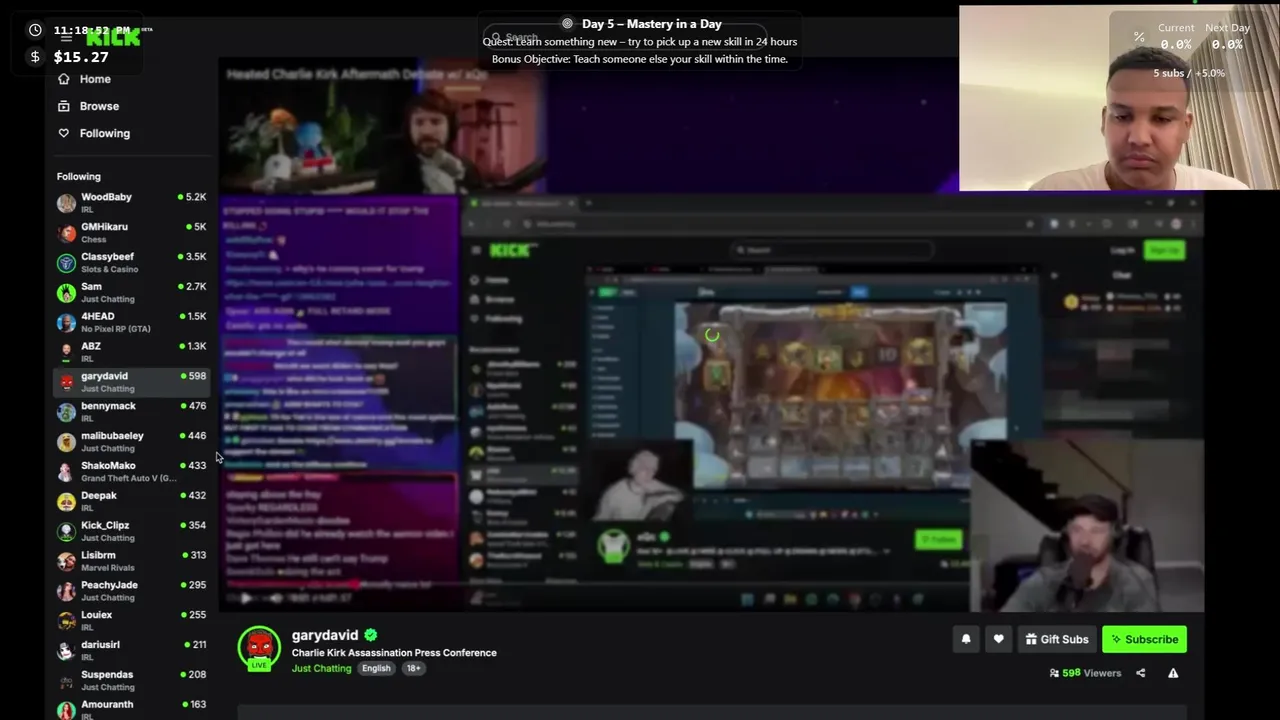Open Lisibrm's Marvel Rivals stream
The image size is (1280, 720).
(131, 561)
